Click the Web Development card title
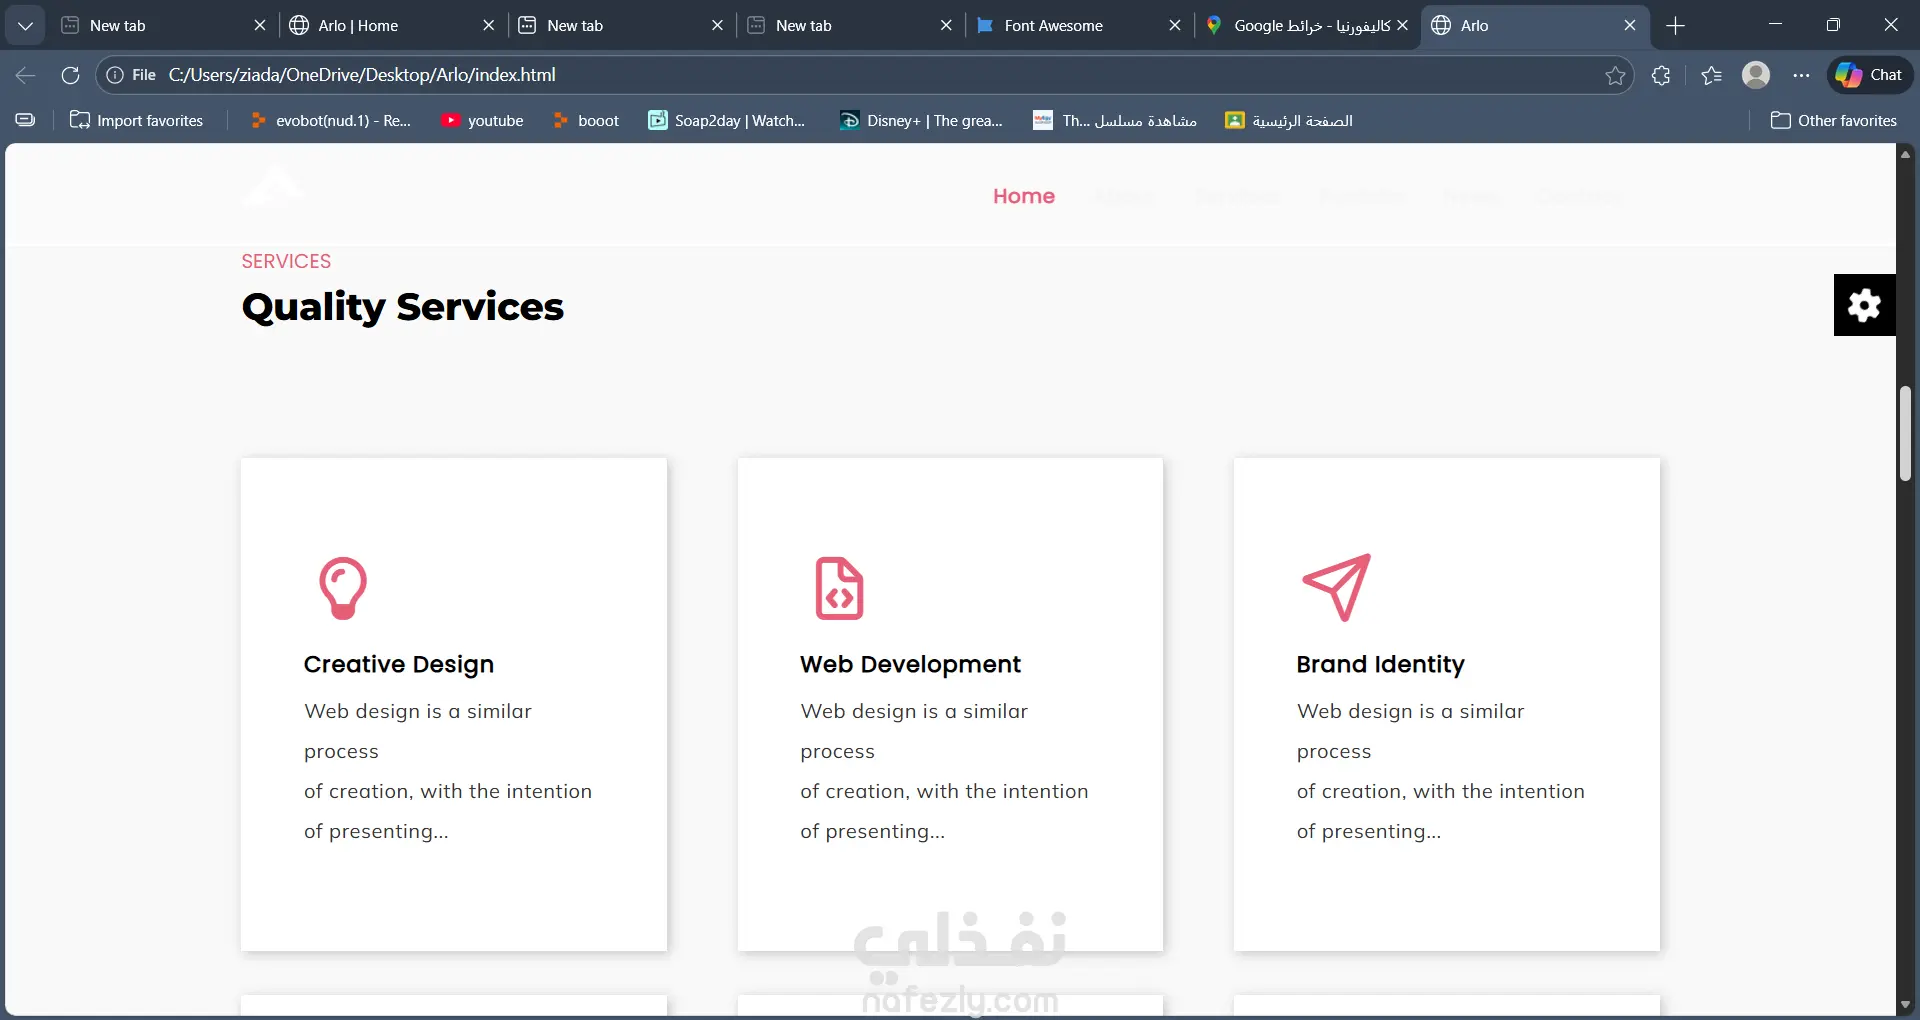Screen dimensions: 1920x1020 (910, 664)
